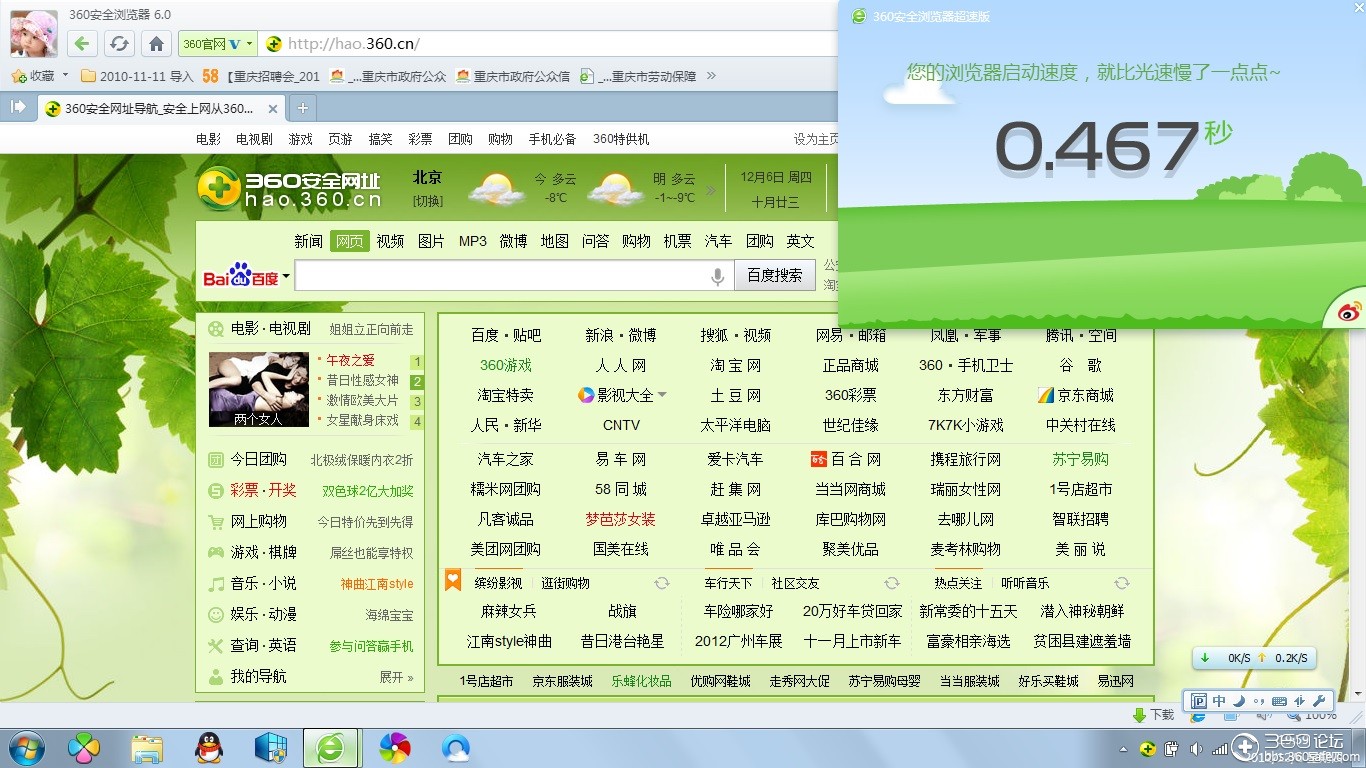Show hidden tray icons arrow
Viewport: 1366px width, 768px height.
click(1123, 749)
